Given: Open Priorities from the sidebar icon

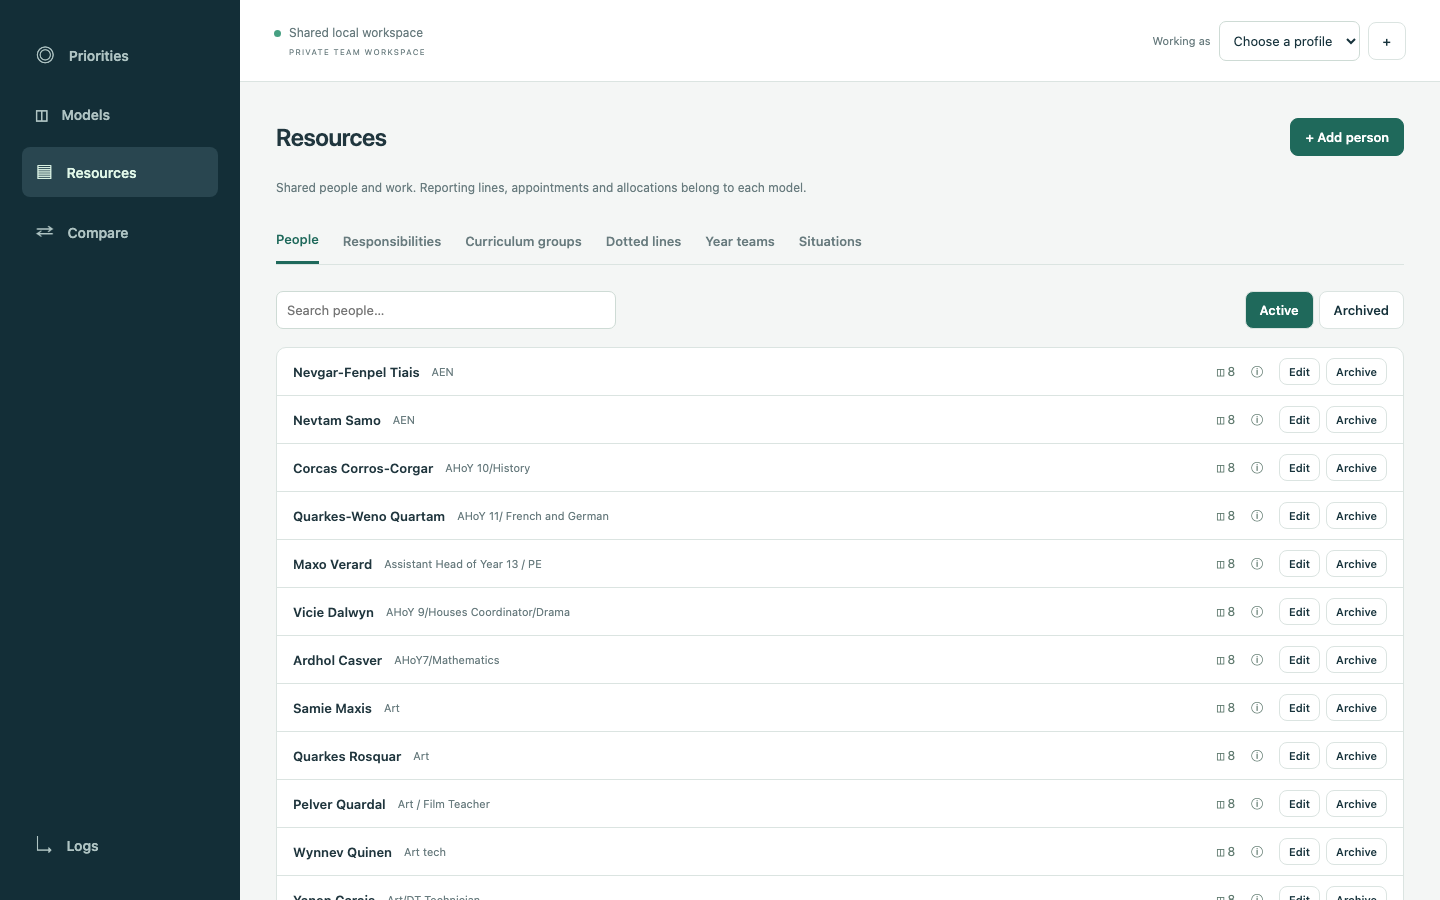Looking at the screenshot, I should click(x=45, y=55).
